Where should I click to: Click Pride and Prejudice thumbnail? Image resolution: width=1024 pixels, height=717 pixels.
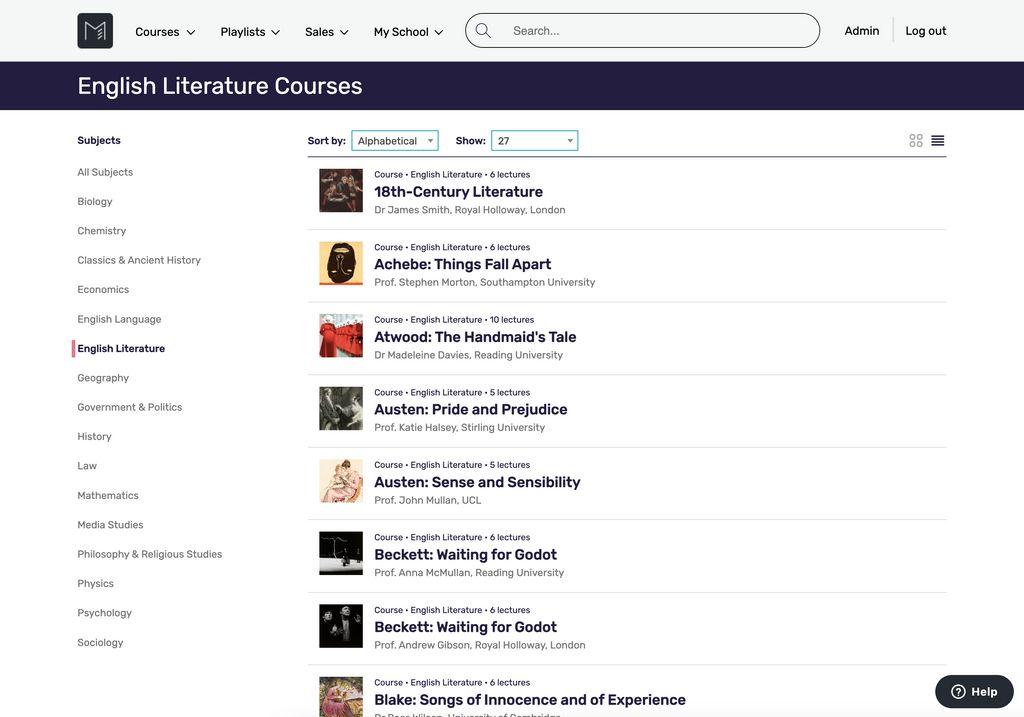341,408
